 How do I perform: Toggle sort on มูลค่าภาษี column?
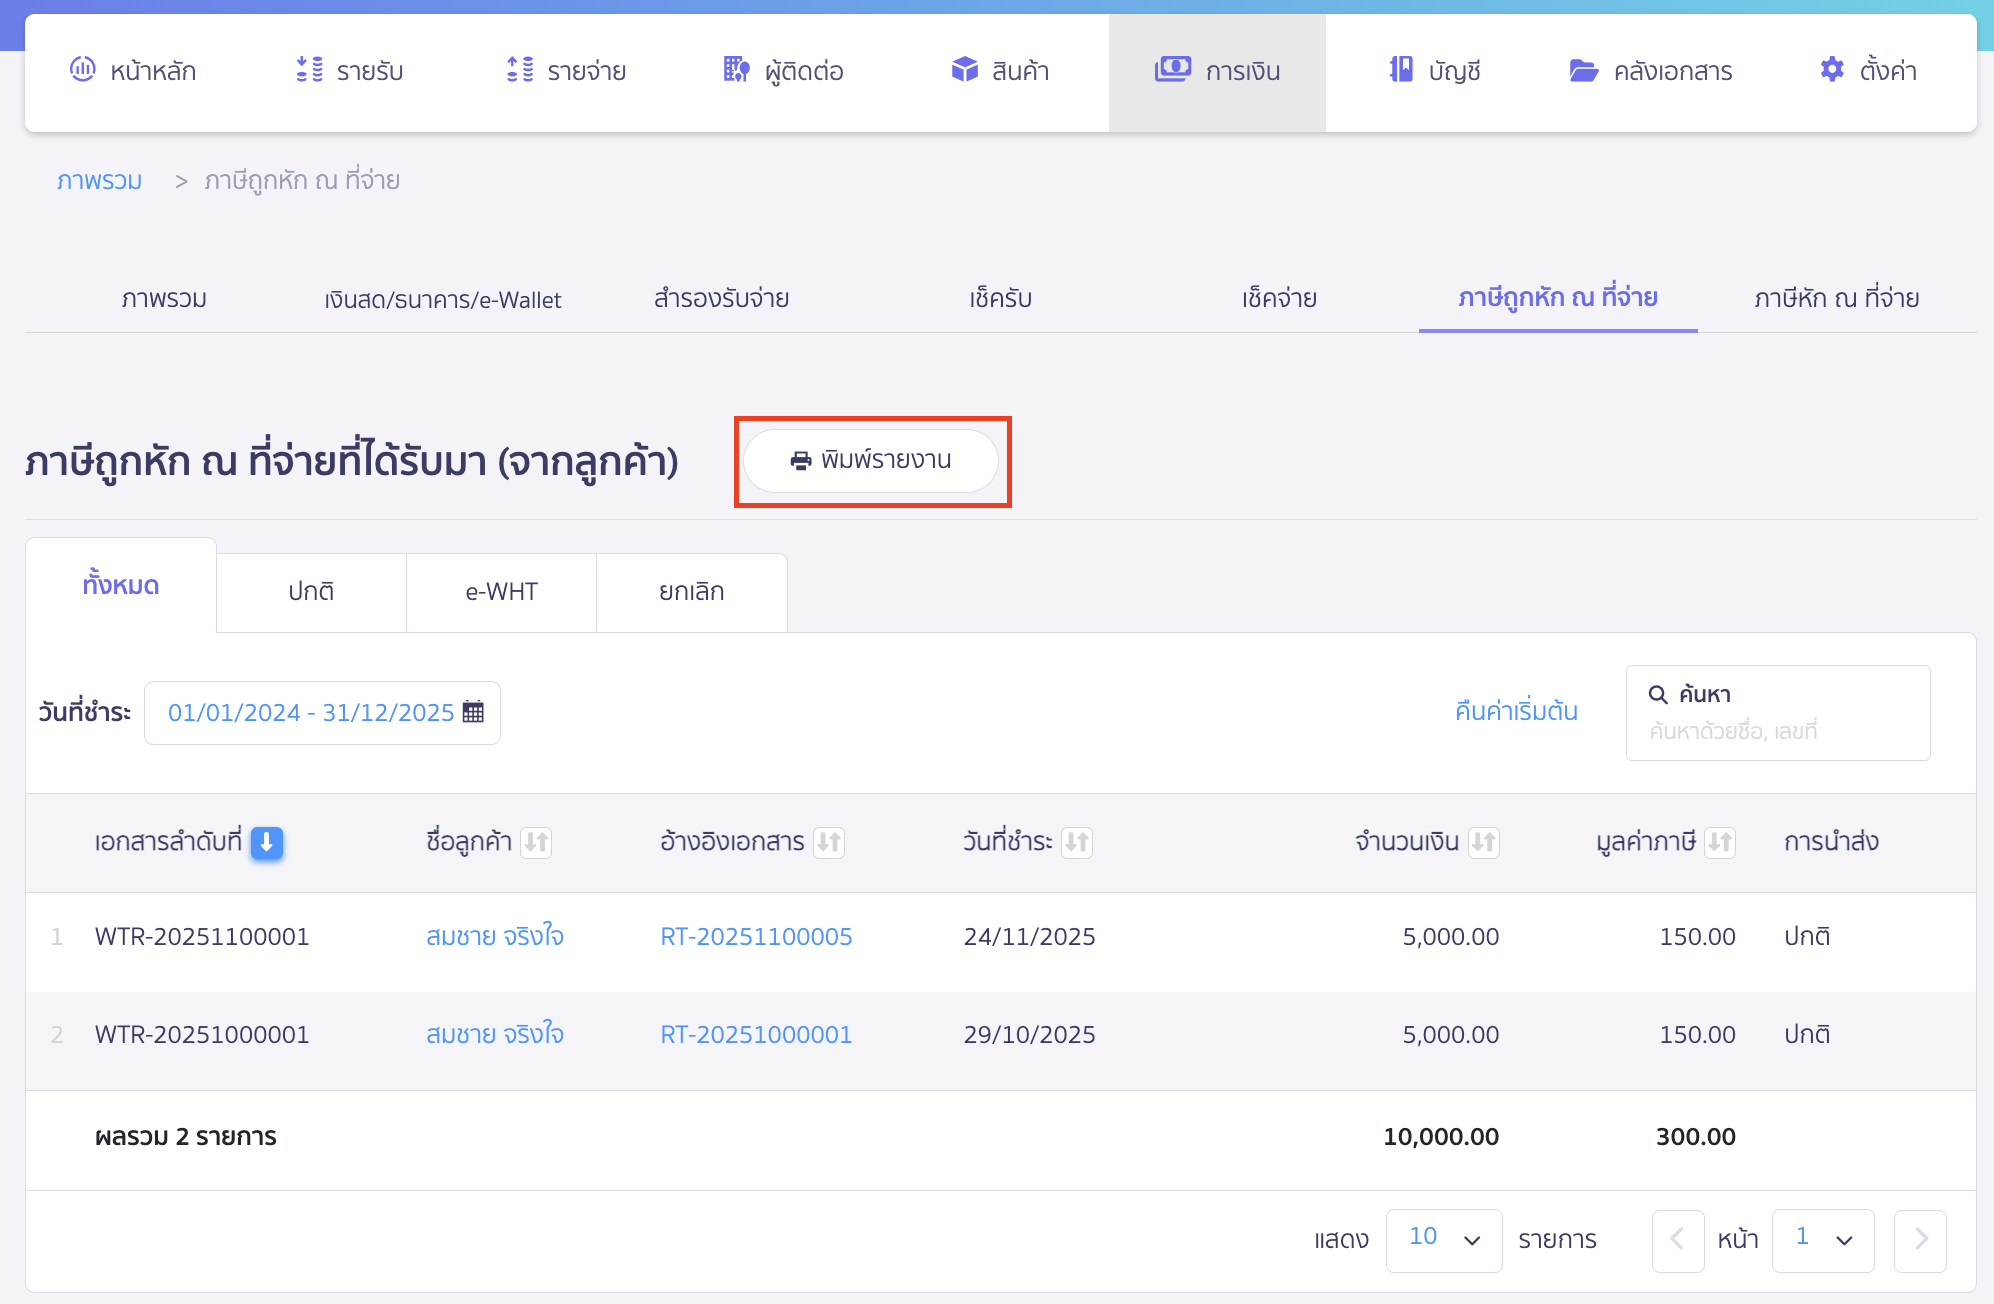click(1720, 843)
